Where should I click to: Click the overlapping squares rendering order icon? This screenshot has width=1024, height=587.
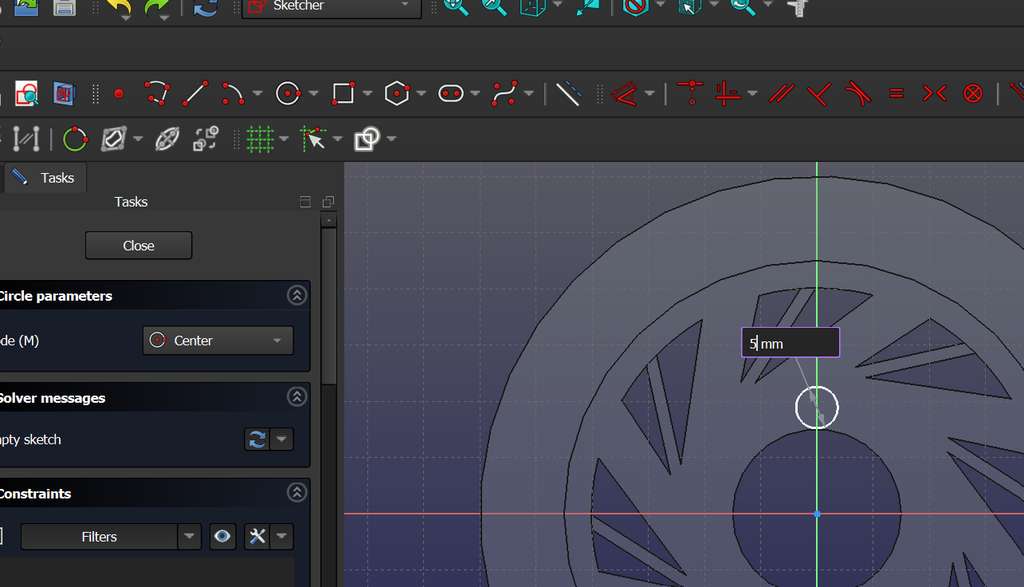366,139
